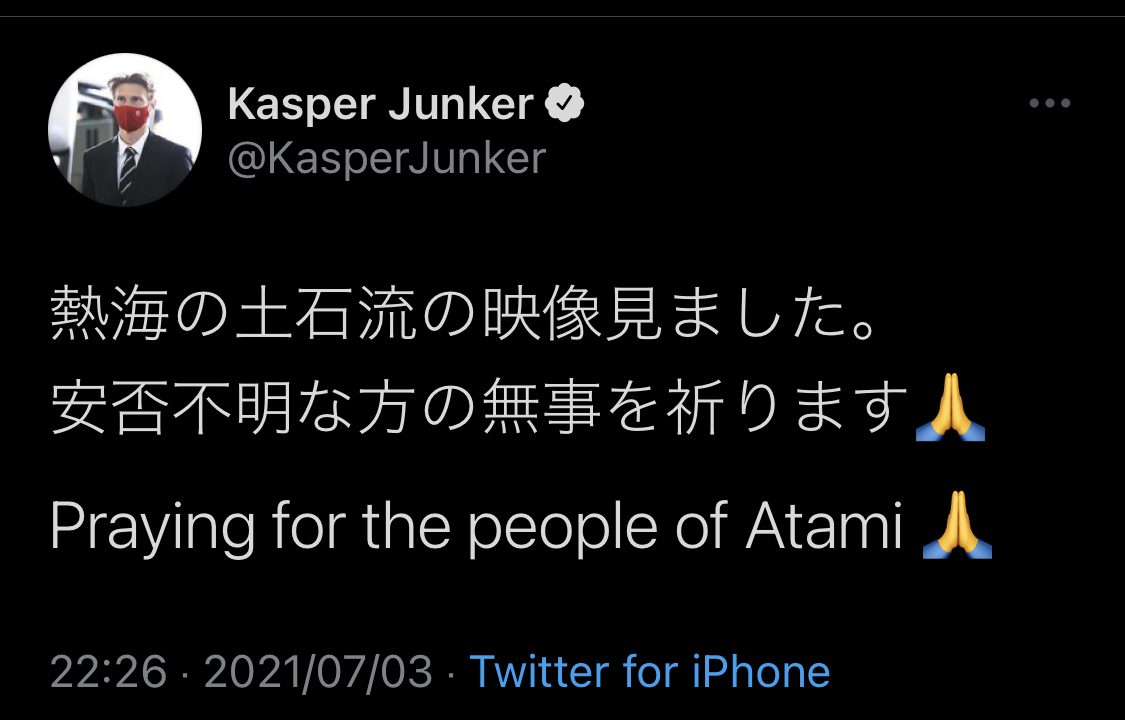Click the Kasper Junker display name
This screenshot has height=720, width=1125.
tap(380, 104)
